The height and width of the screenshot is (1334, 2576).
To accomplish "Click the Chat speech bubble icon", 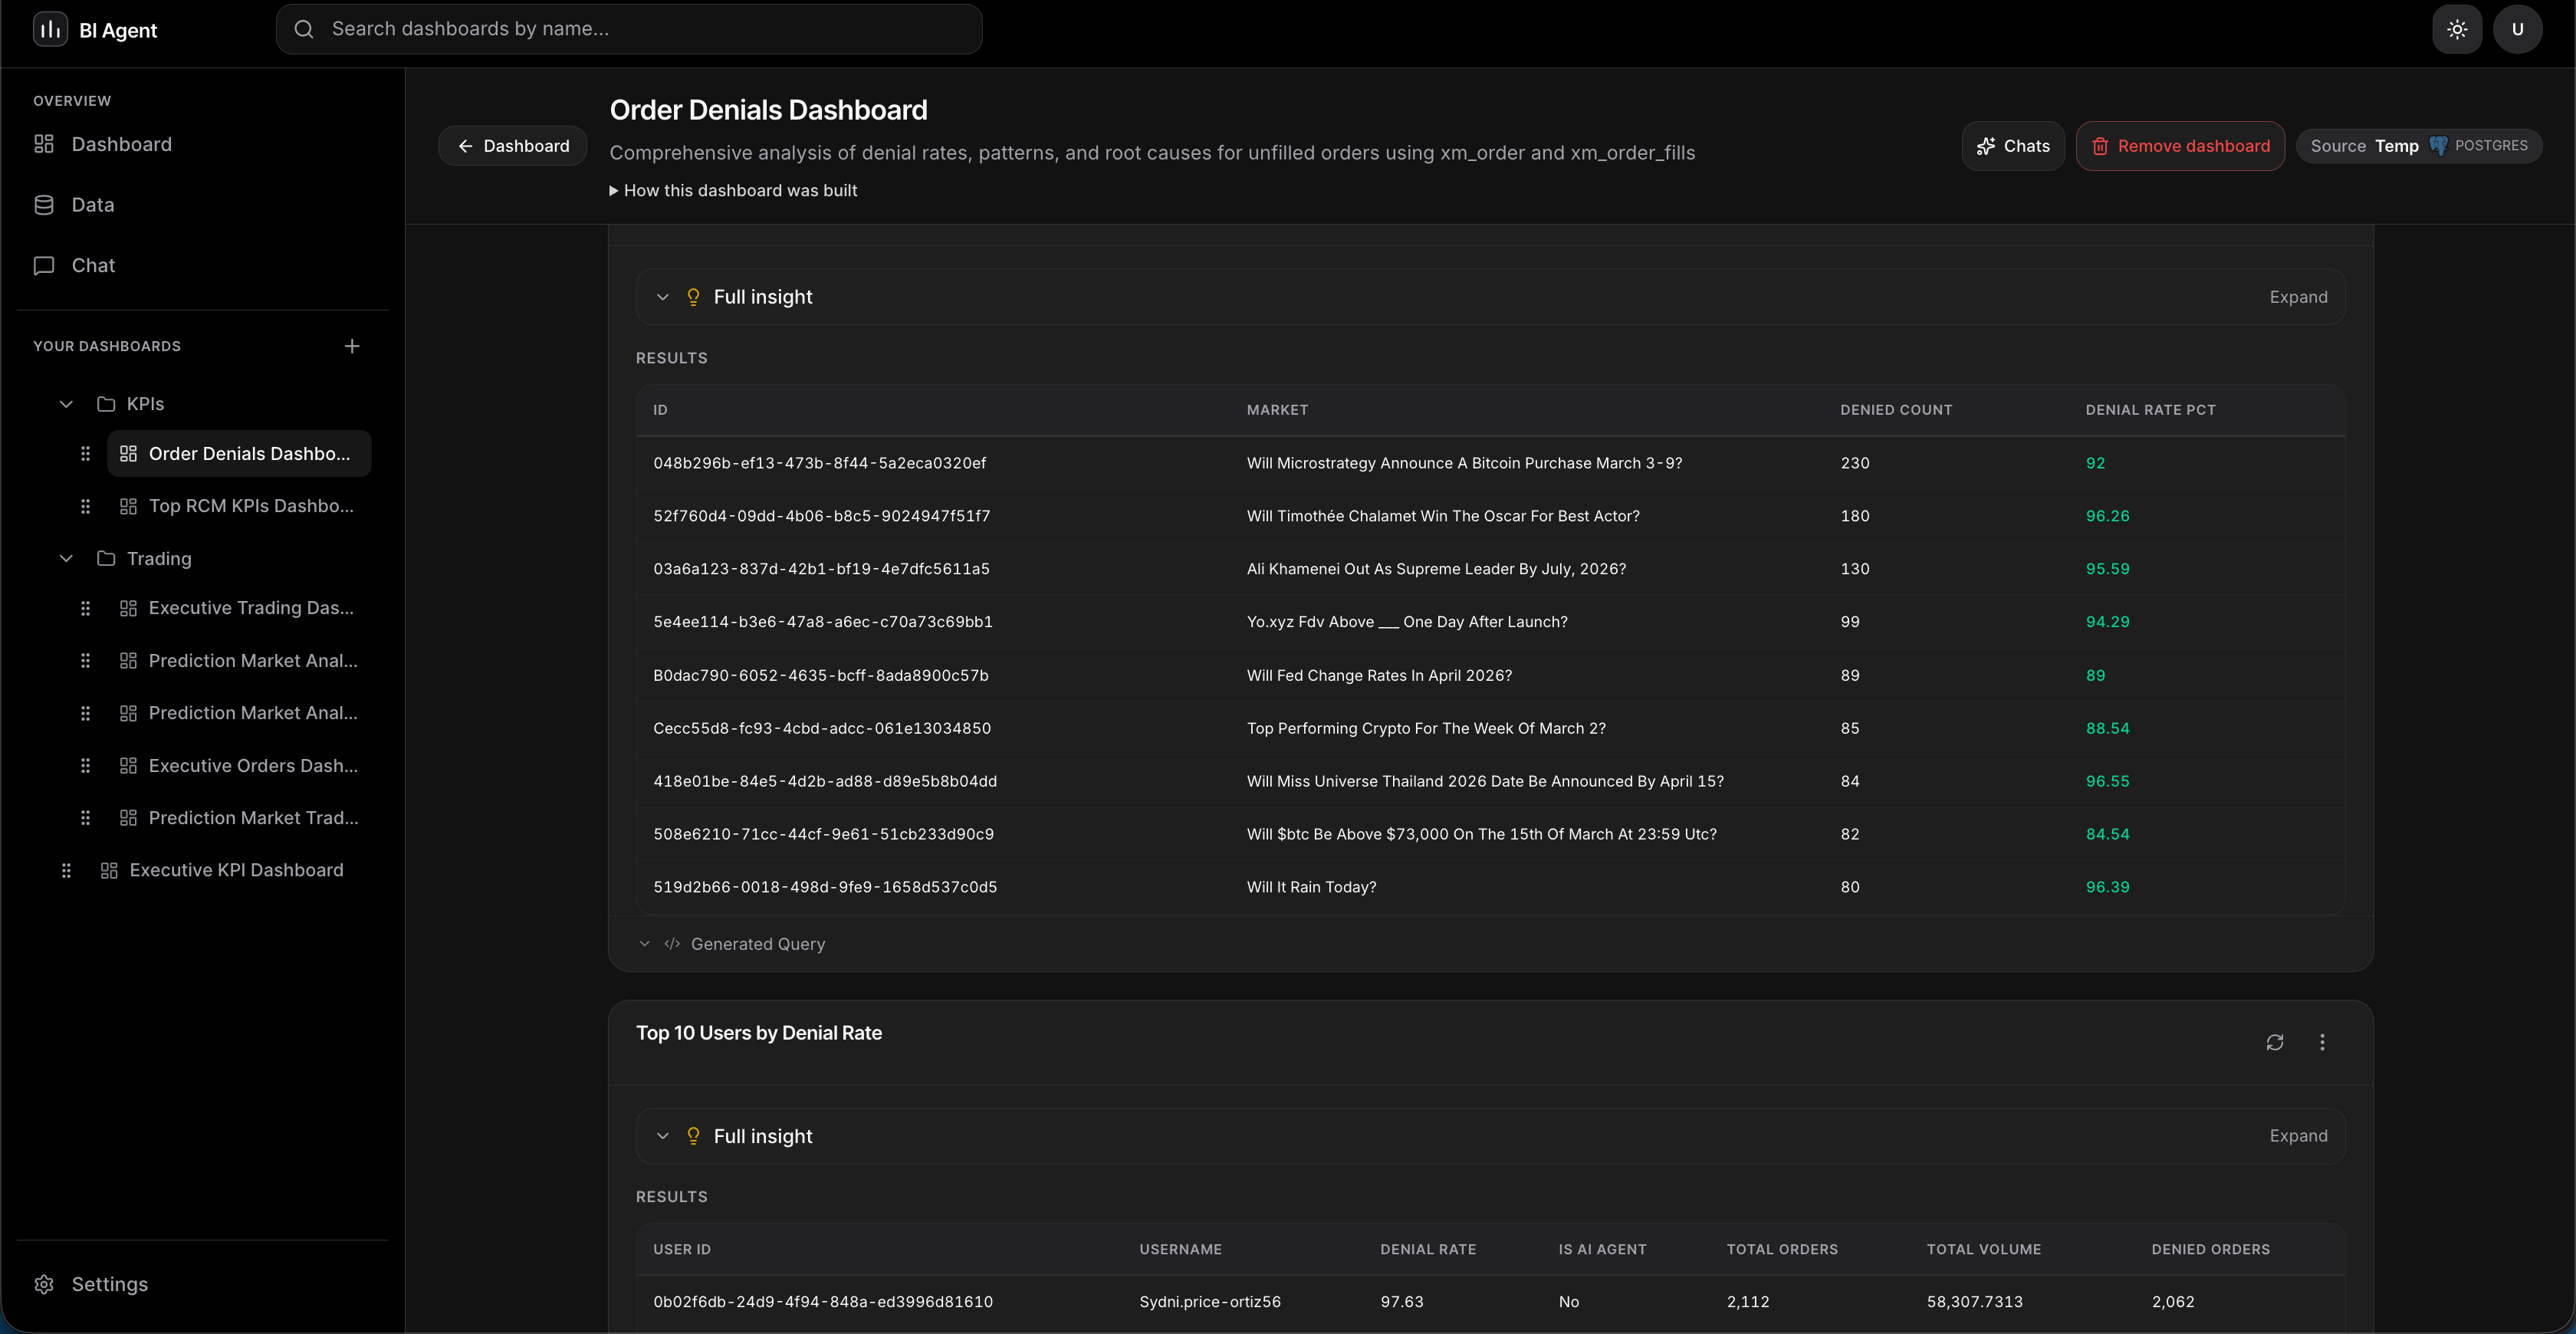I will coord(44,265).
